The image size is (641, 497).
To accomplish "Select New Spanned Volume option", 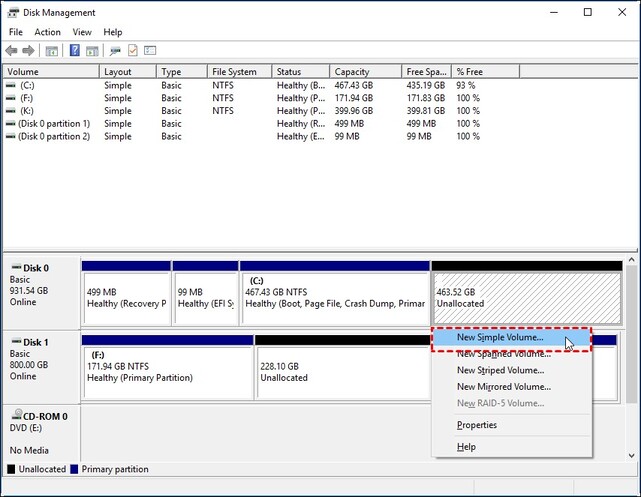I will pos(503,354).
